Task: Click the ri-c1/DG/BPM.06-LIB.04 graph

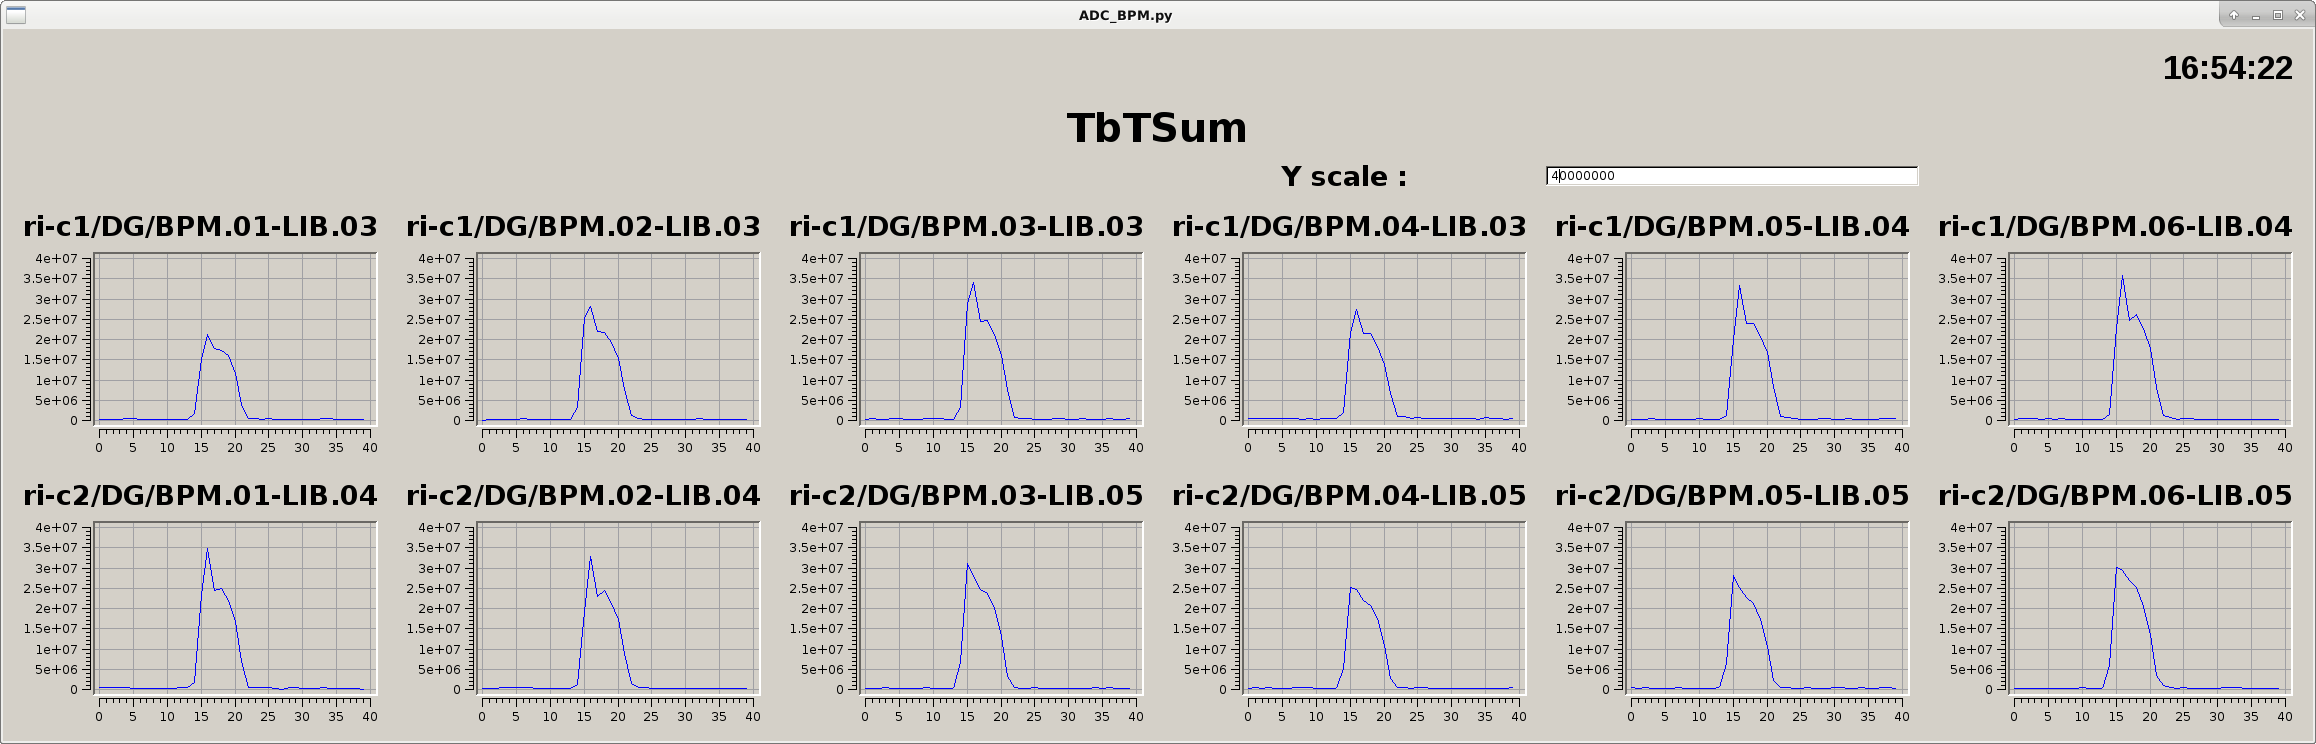Action: 2149,338
